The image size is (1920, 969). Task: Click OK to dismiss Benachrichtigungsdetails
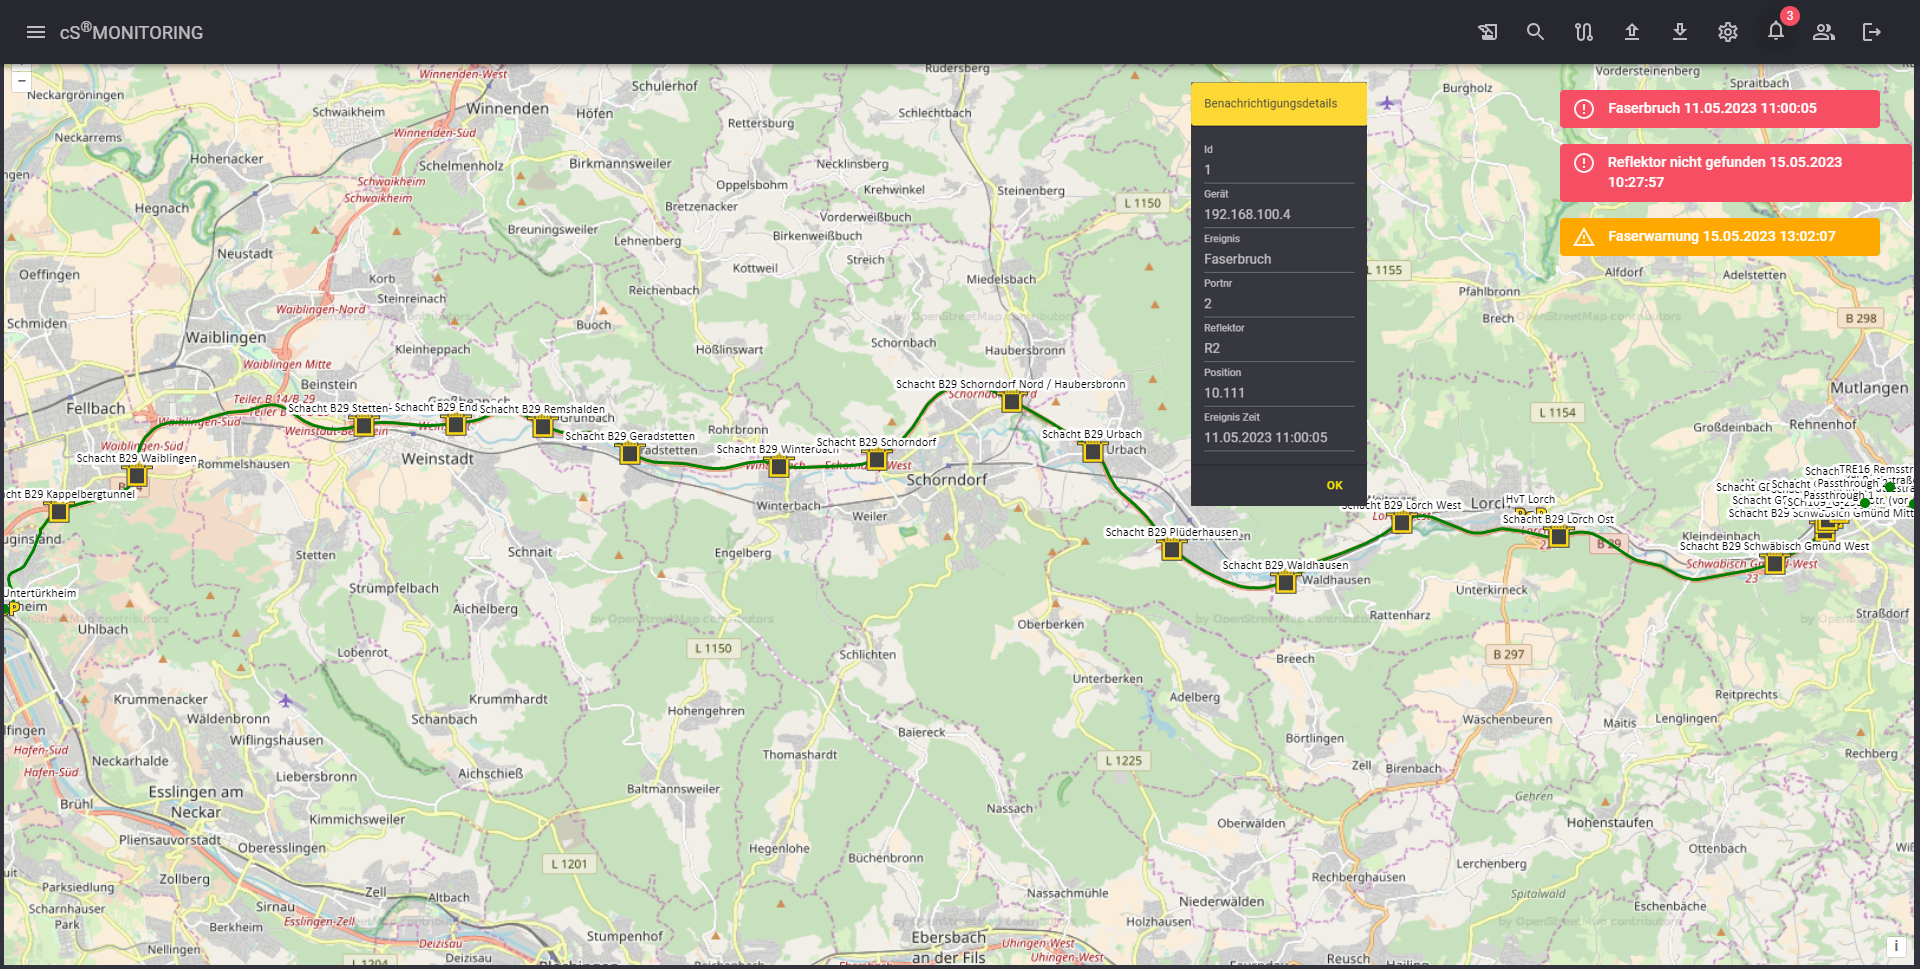[x=1334, y=485]
